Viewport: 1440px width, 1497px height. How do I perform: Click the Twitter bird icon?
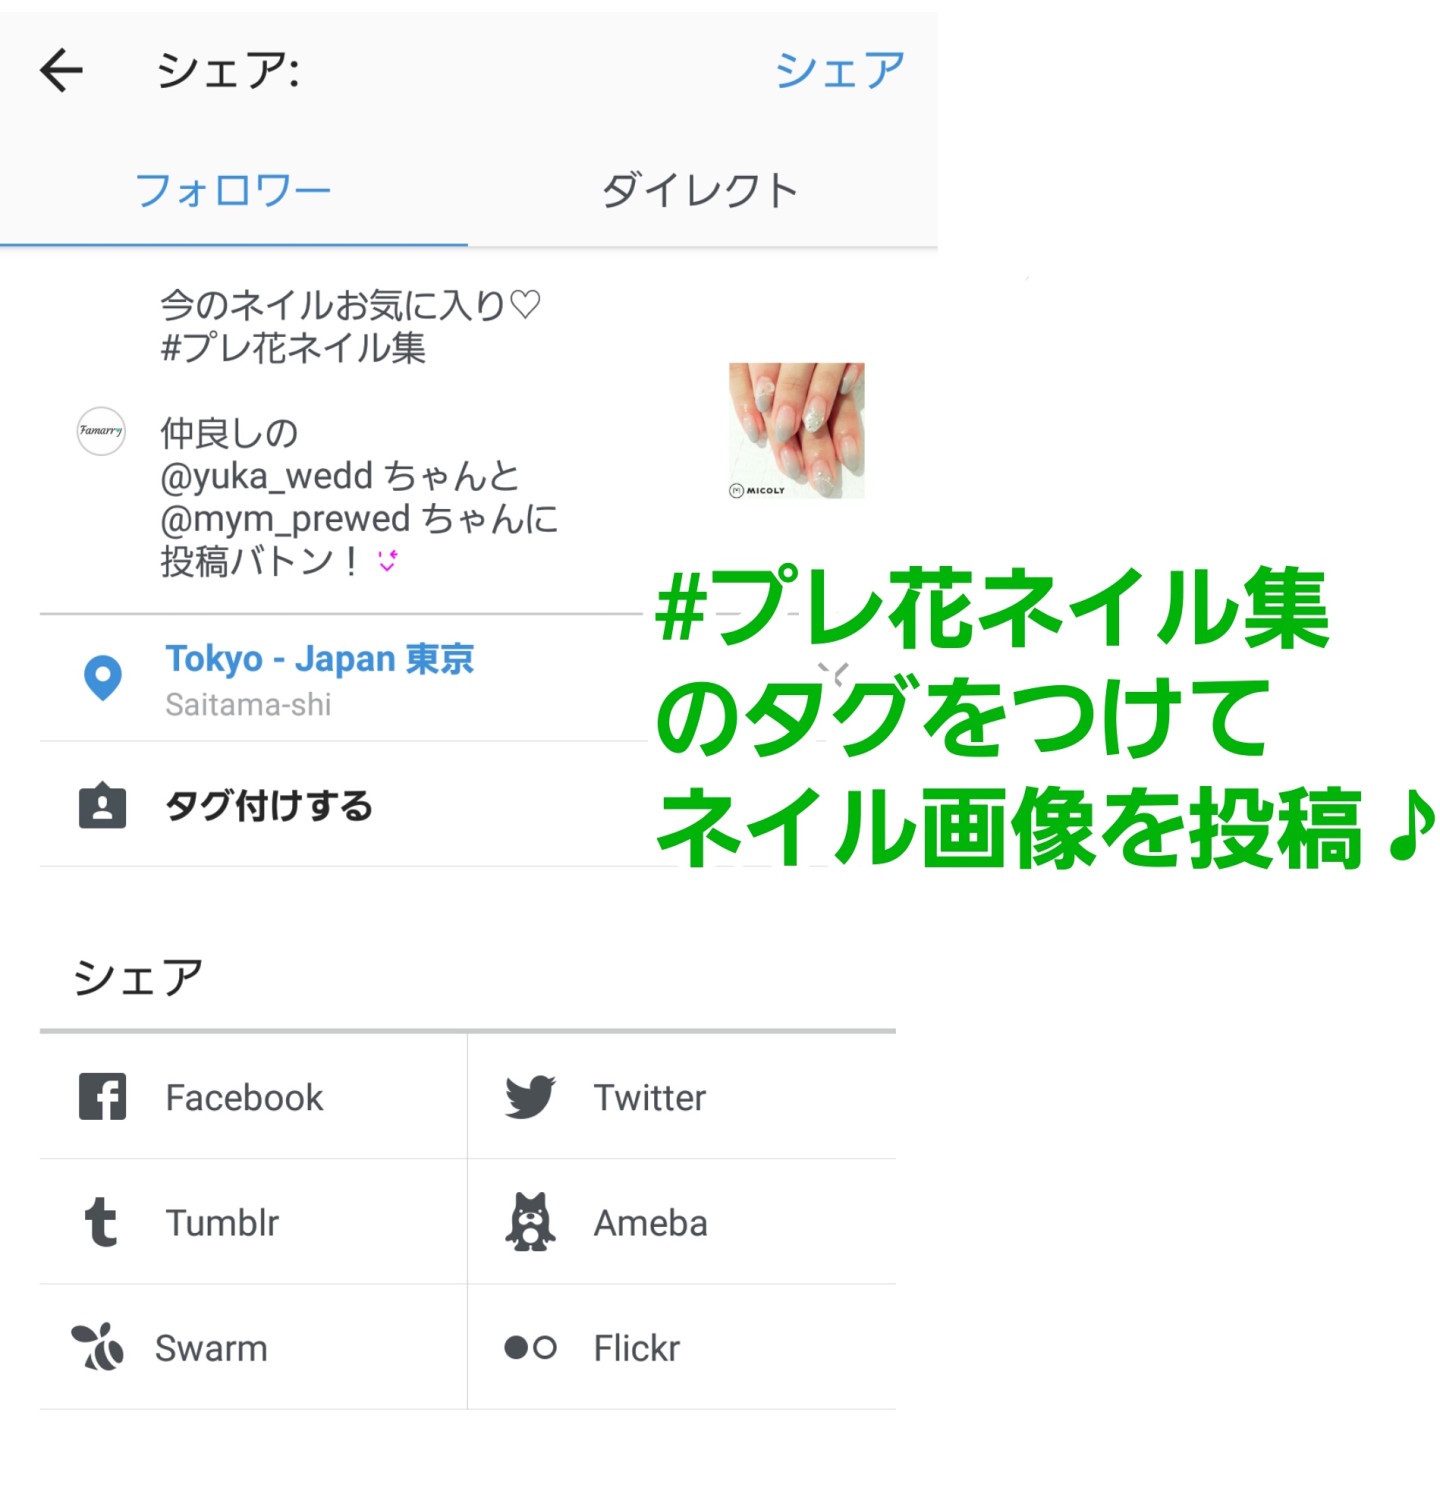(530, 1096)
